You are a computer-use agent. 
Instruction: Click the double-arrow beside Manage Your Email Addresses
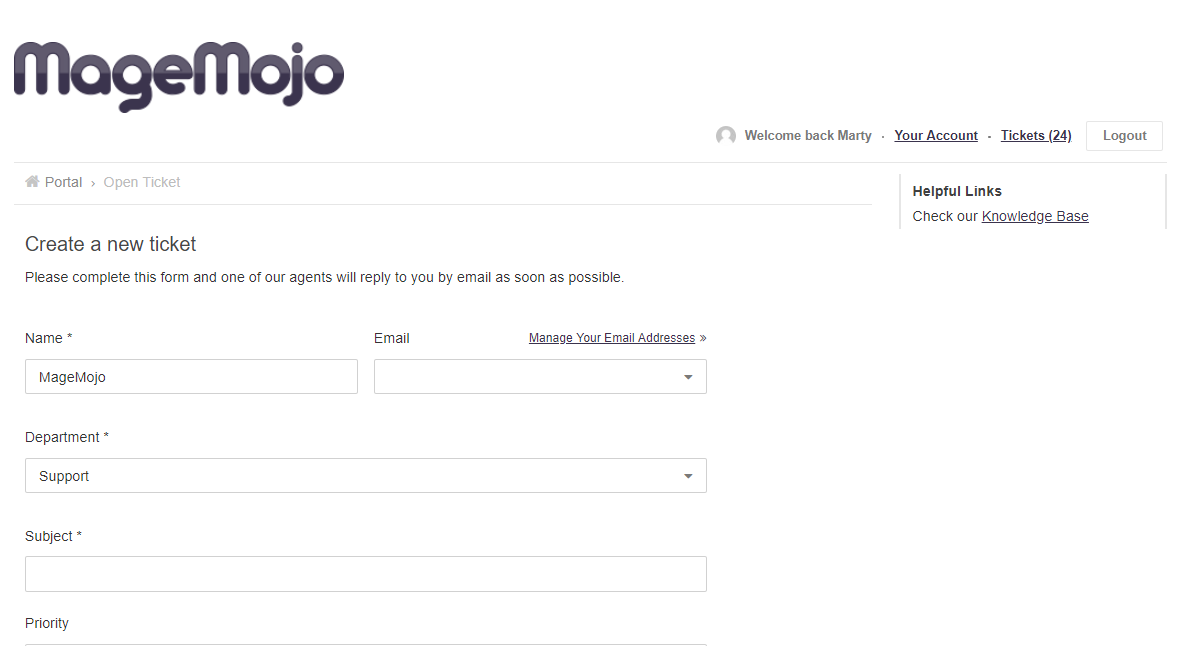pos(703,338)
